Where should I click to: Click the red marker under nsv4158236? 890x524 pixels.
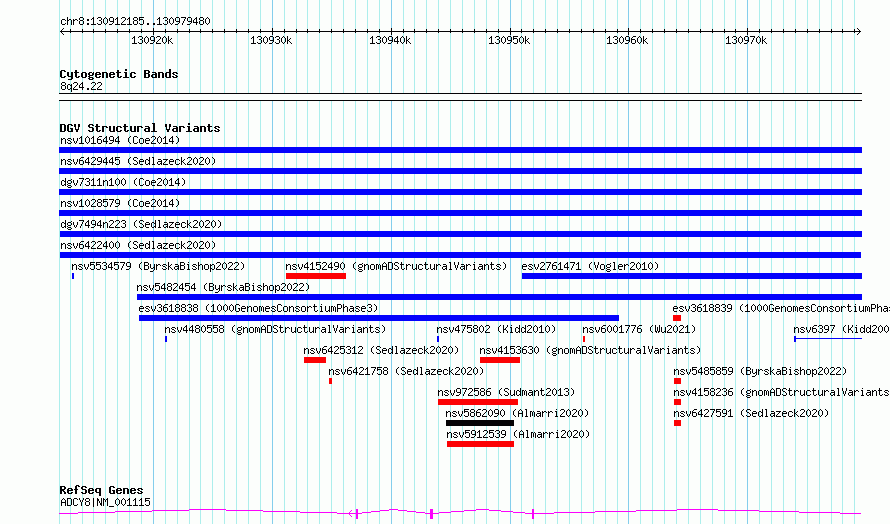[677, 402]
